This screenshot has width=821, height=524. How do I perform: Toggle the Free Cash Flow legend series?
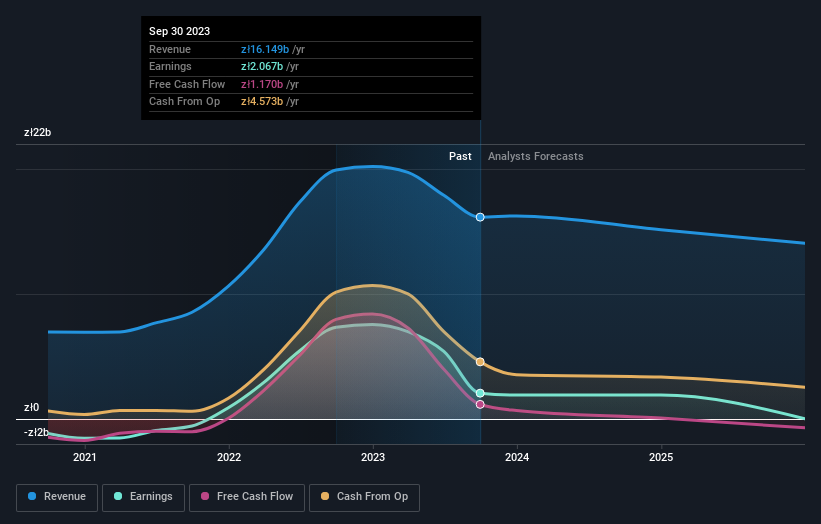(247, 497)
